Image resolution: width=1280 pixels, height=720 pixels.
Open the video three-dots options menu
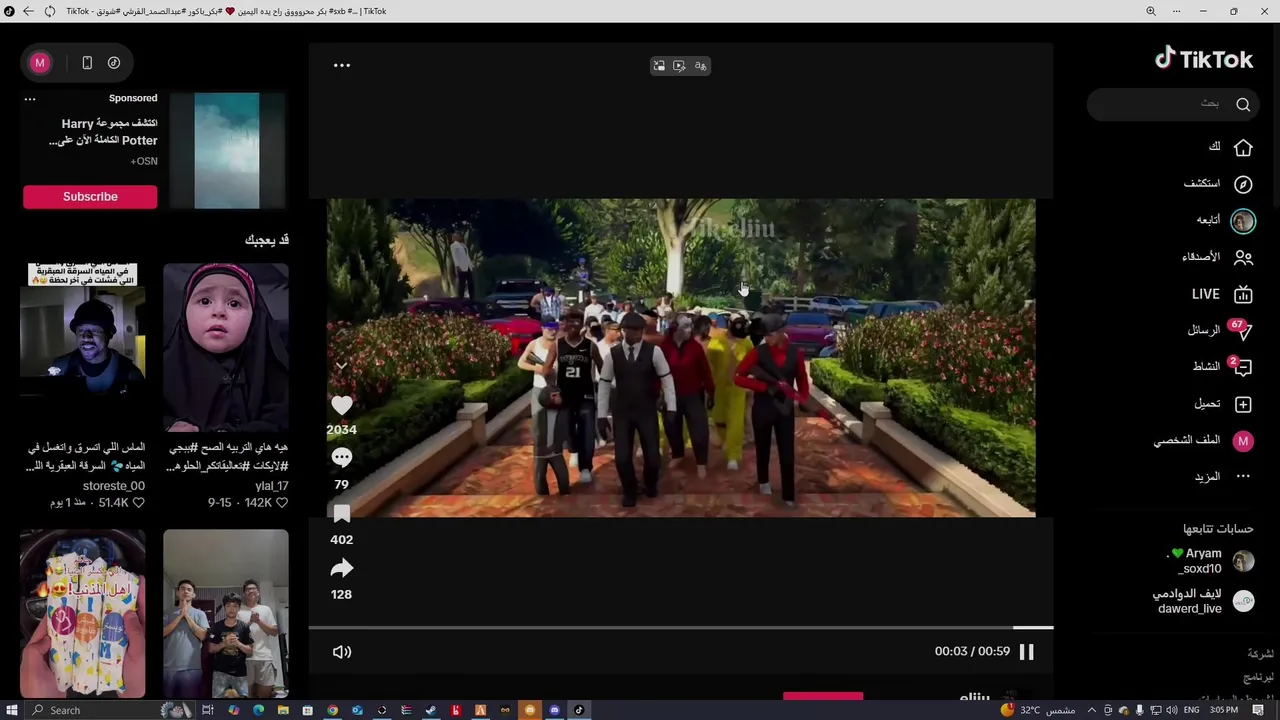[342, 65]
